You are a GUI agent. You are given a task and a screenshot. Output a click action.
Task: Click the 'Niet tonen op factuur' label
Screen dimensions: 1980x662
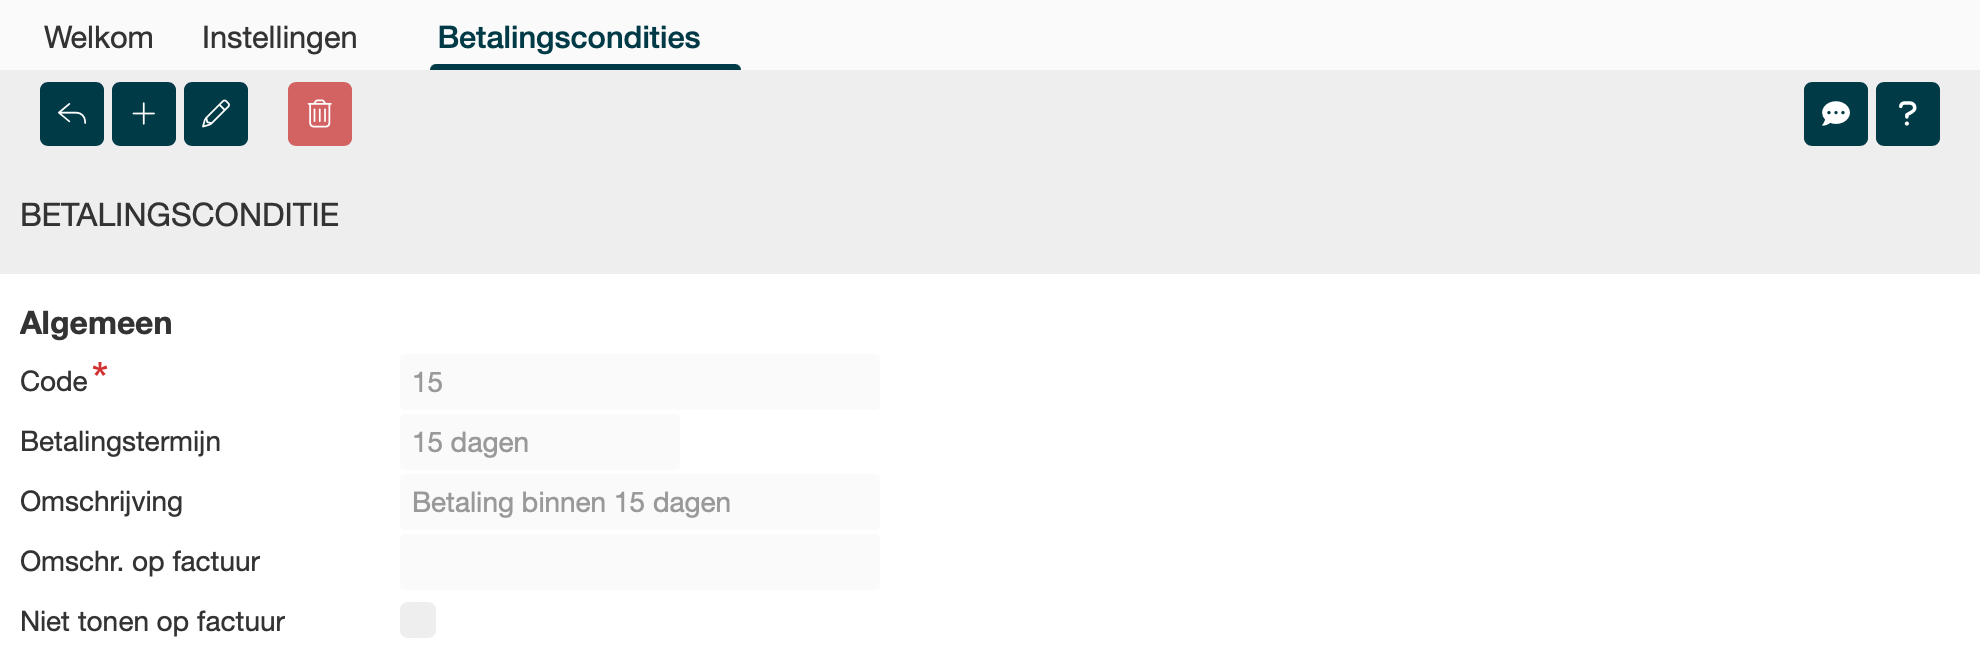(x=153, y=622)
